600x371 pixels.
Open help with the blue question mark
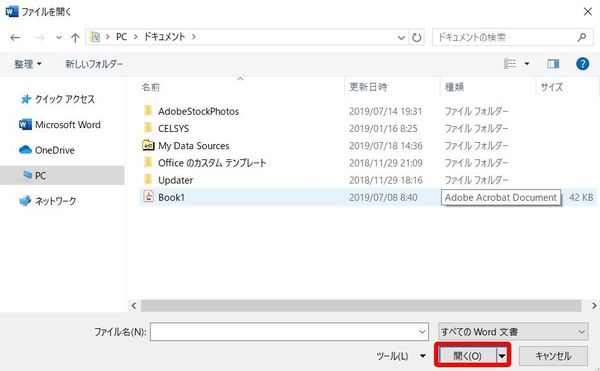coord(582,63)
